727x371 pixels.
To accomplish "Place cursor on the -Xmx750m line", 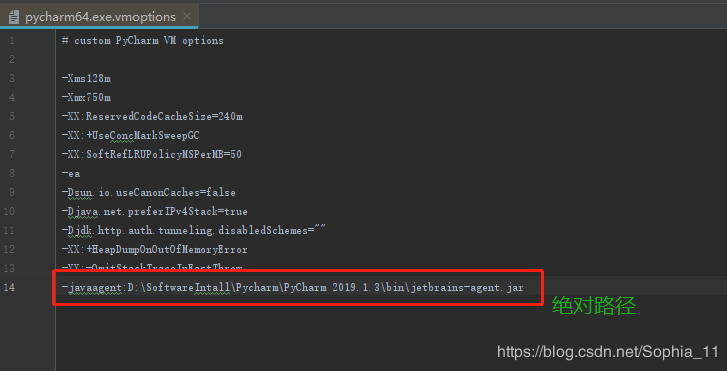I will (86, 97).
